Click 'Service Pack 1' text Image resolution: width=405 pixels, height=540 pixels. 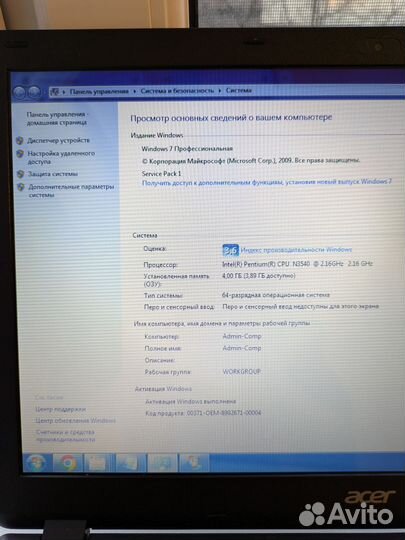click(x=161, y=174)
